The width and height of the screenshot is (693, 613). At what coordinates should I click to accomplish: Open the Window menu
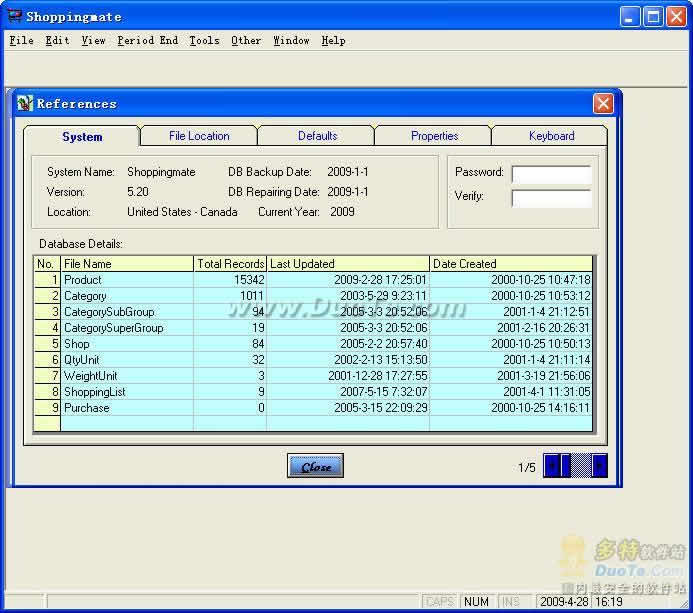coord(291,40)
